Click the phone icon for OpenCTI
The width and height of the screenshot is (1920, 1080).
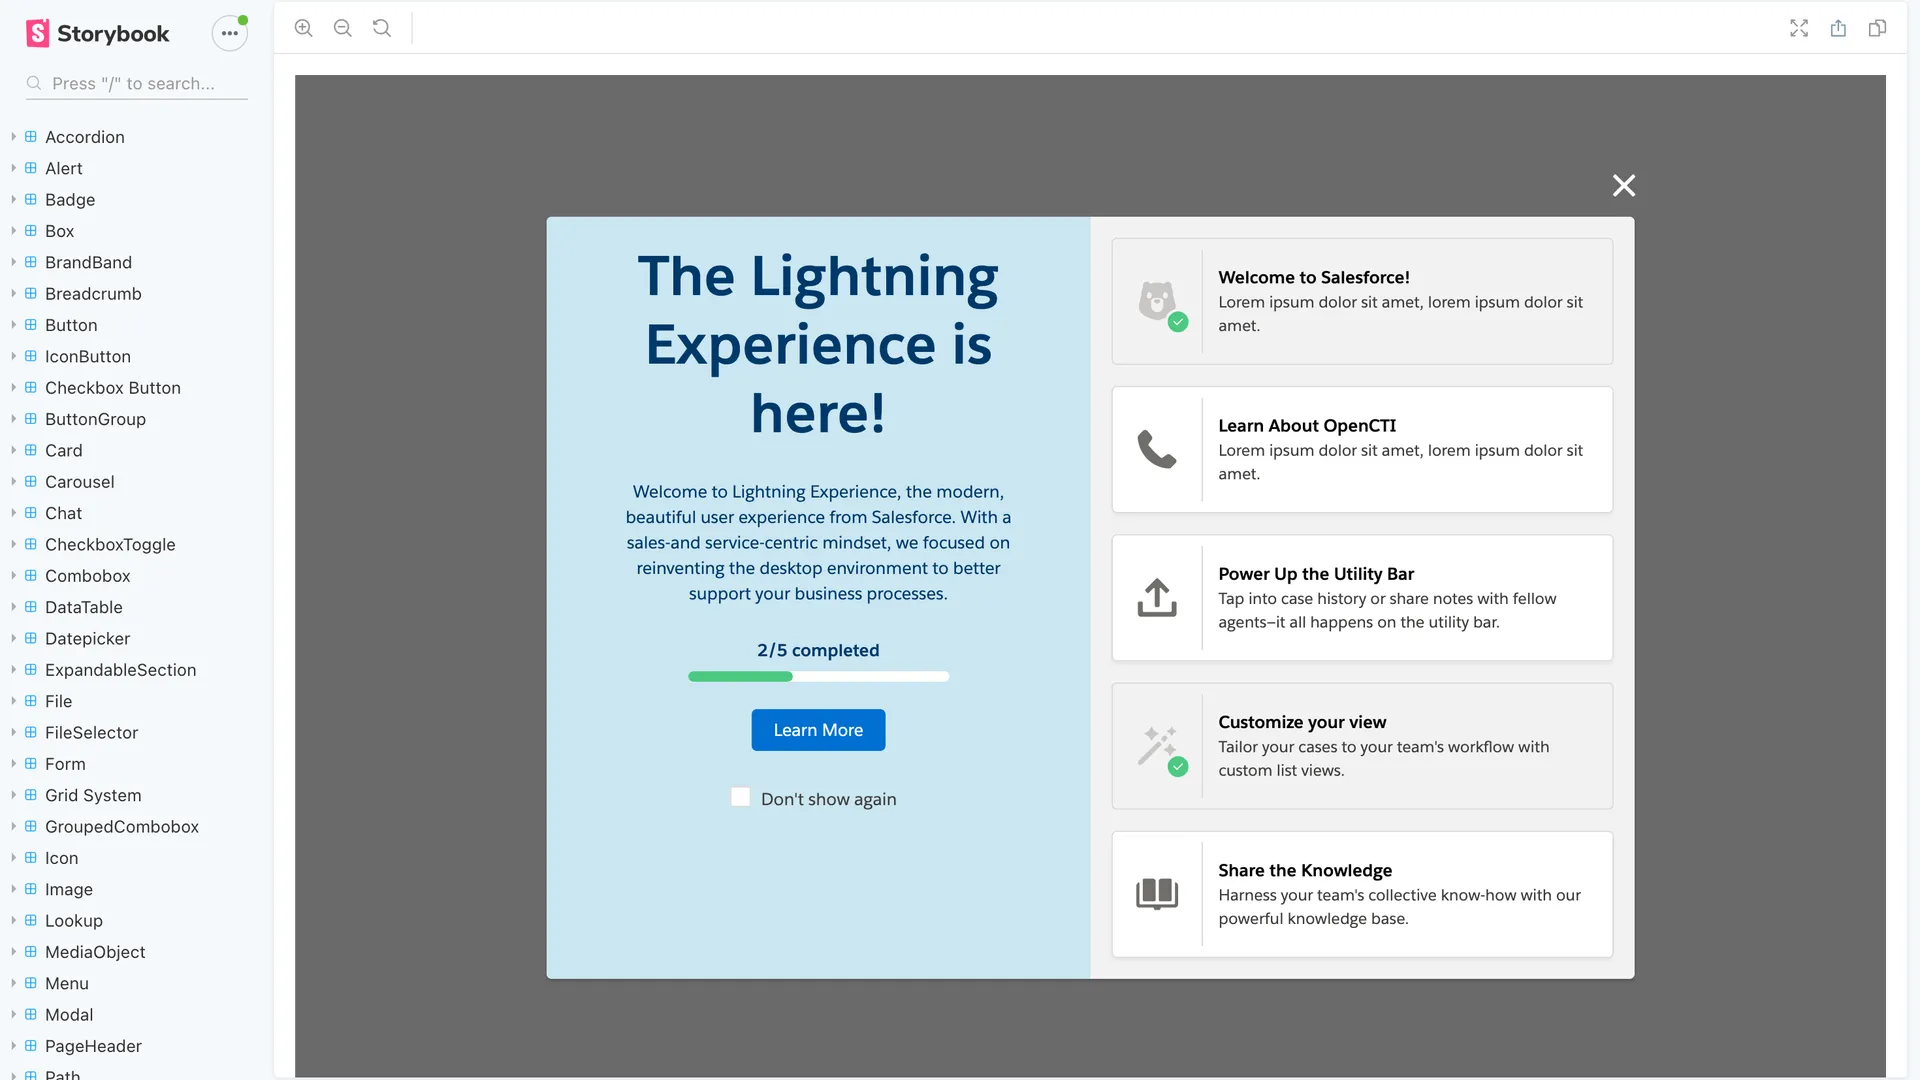tap(1157, 450)
